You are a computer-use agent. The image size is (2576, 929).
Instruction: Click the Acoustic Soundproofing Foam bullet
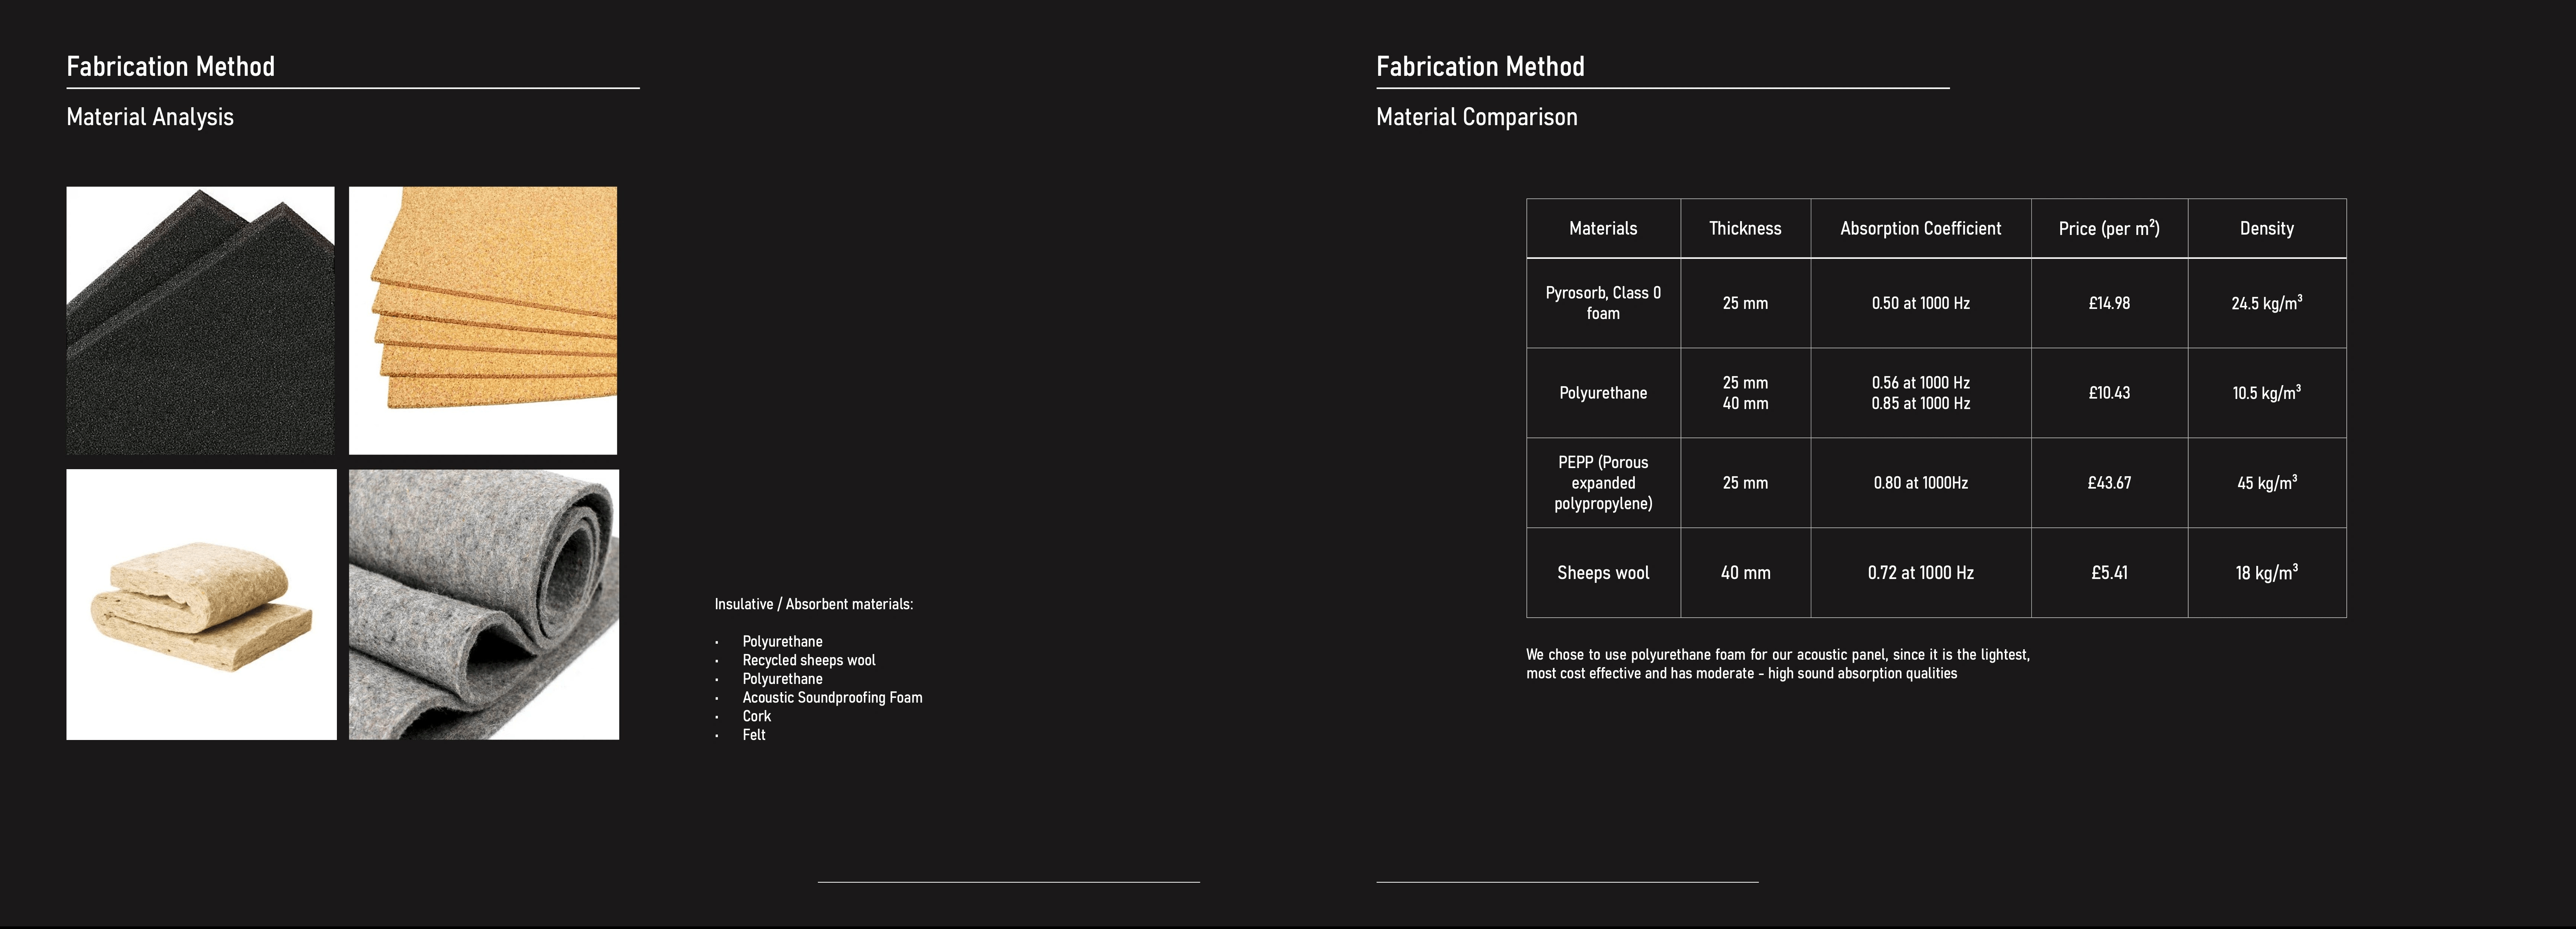pyautogui.click(x=832, y=697)
